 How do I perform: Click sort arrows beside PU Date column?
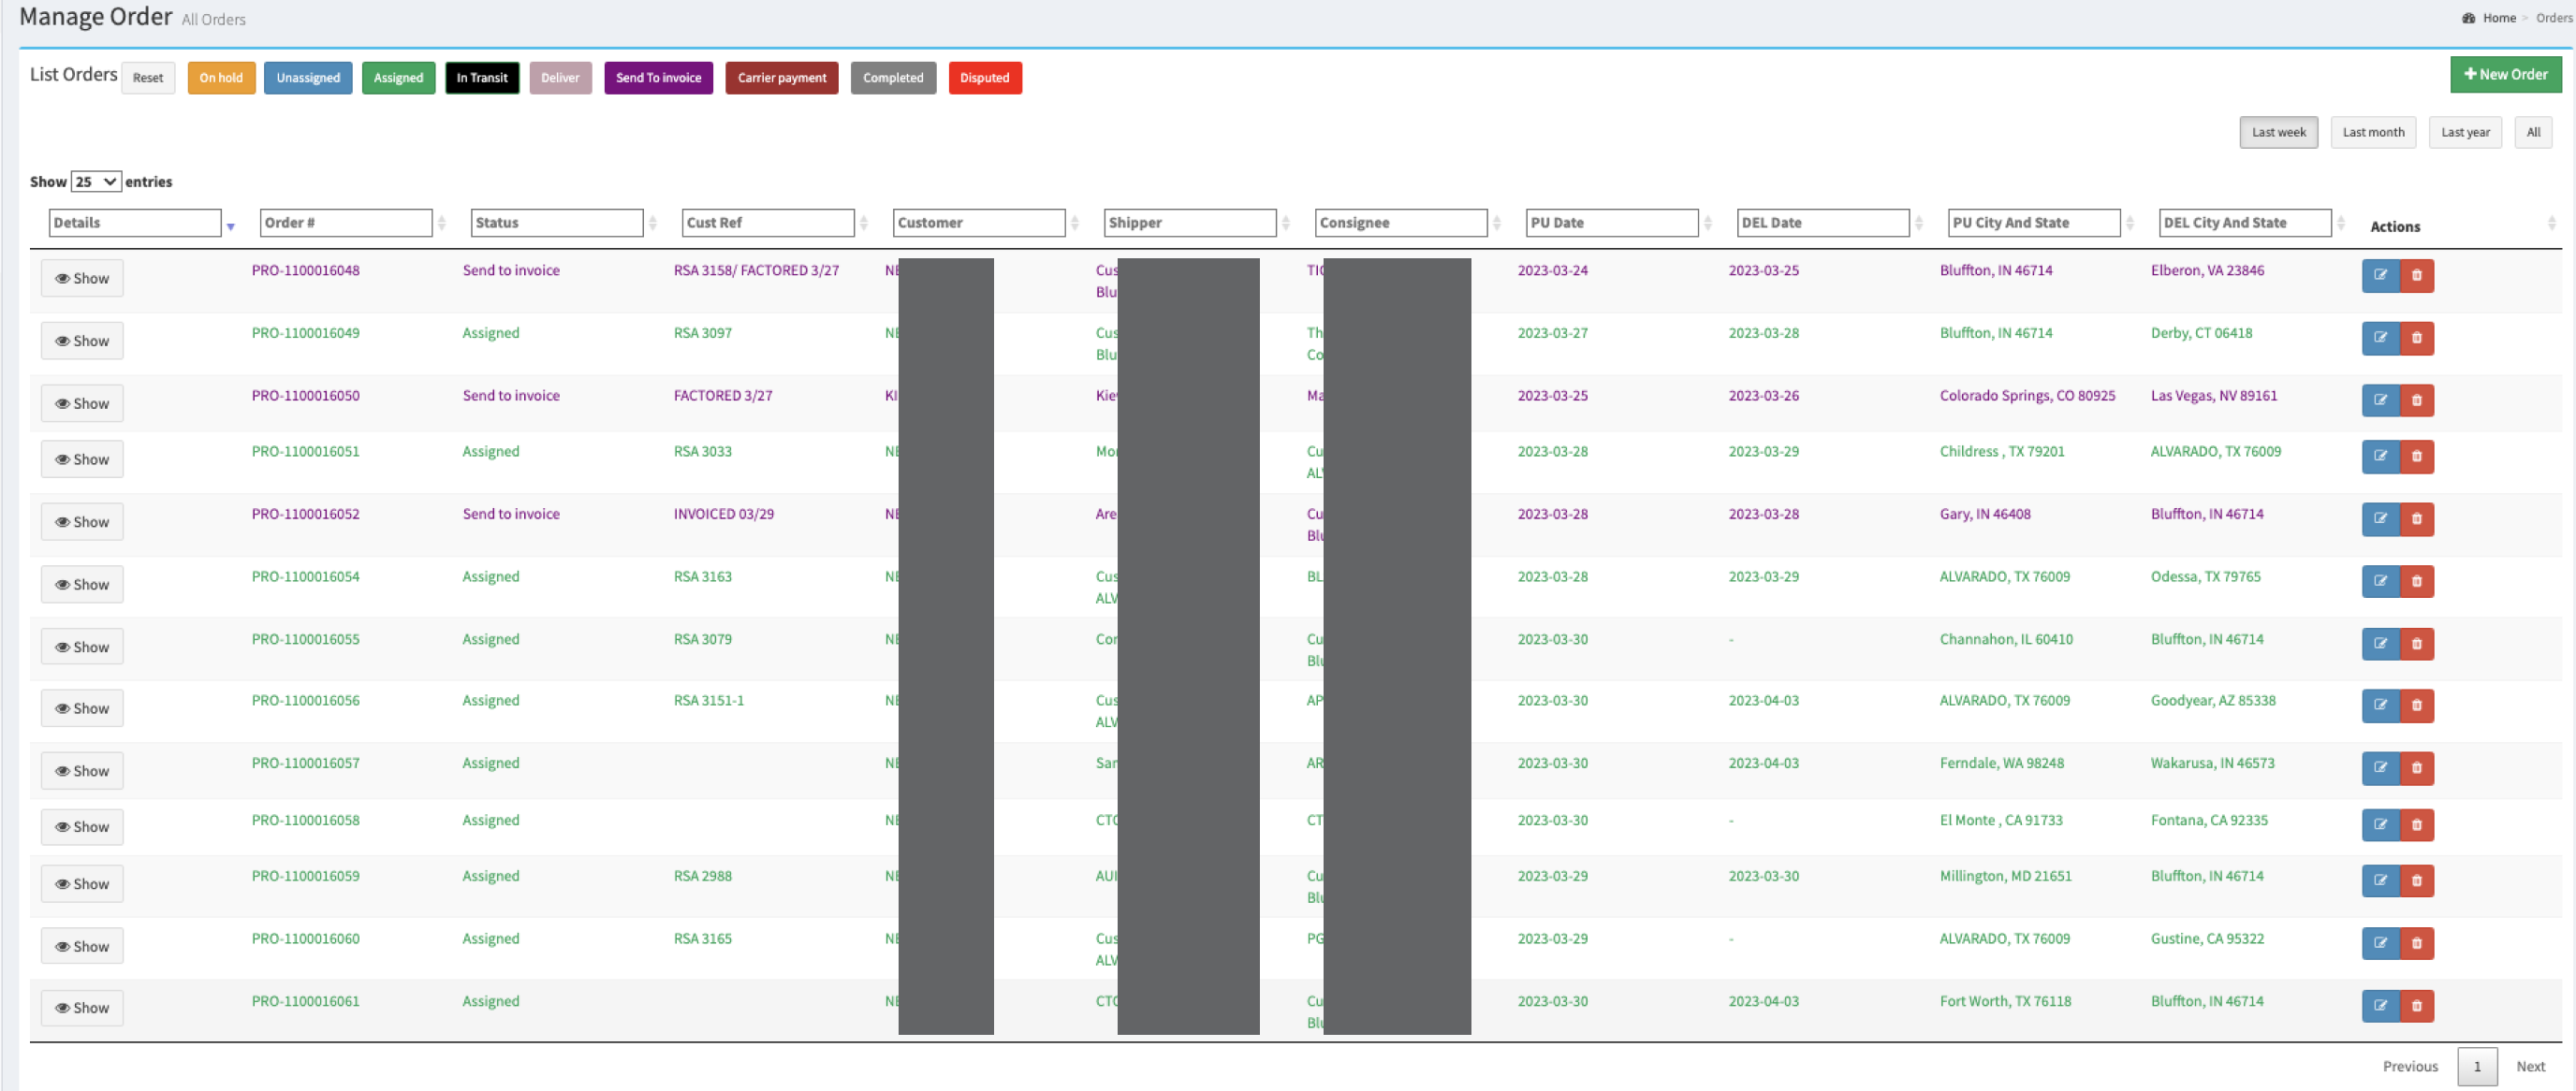1708,223
